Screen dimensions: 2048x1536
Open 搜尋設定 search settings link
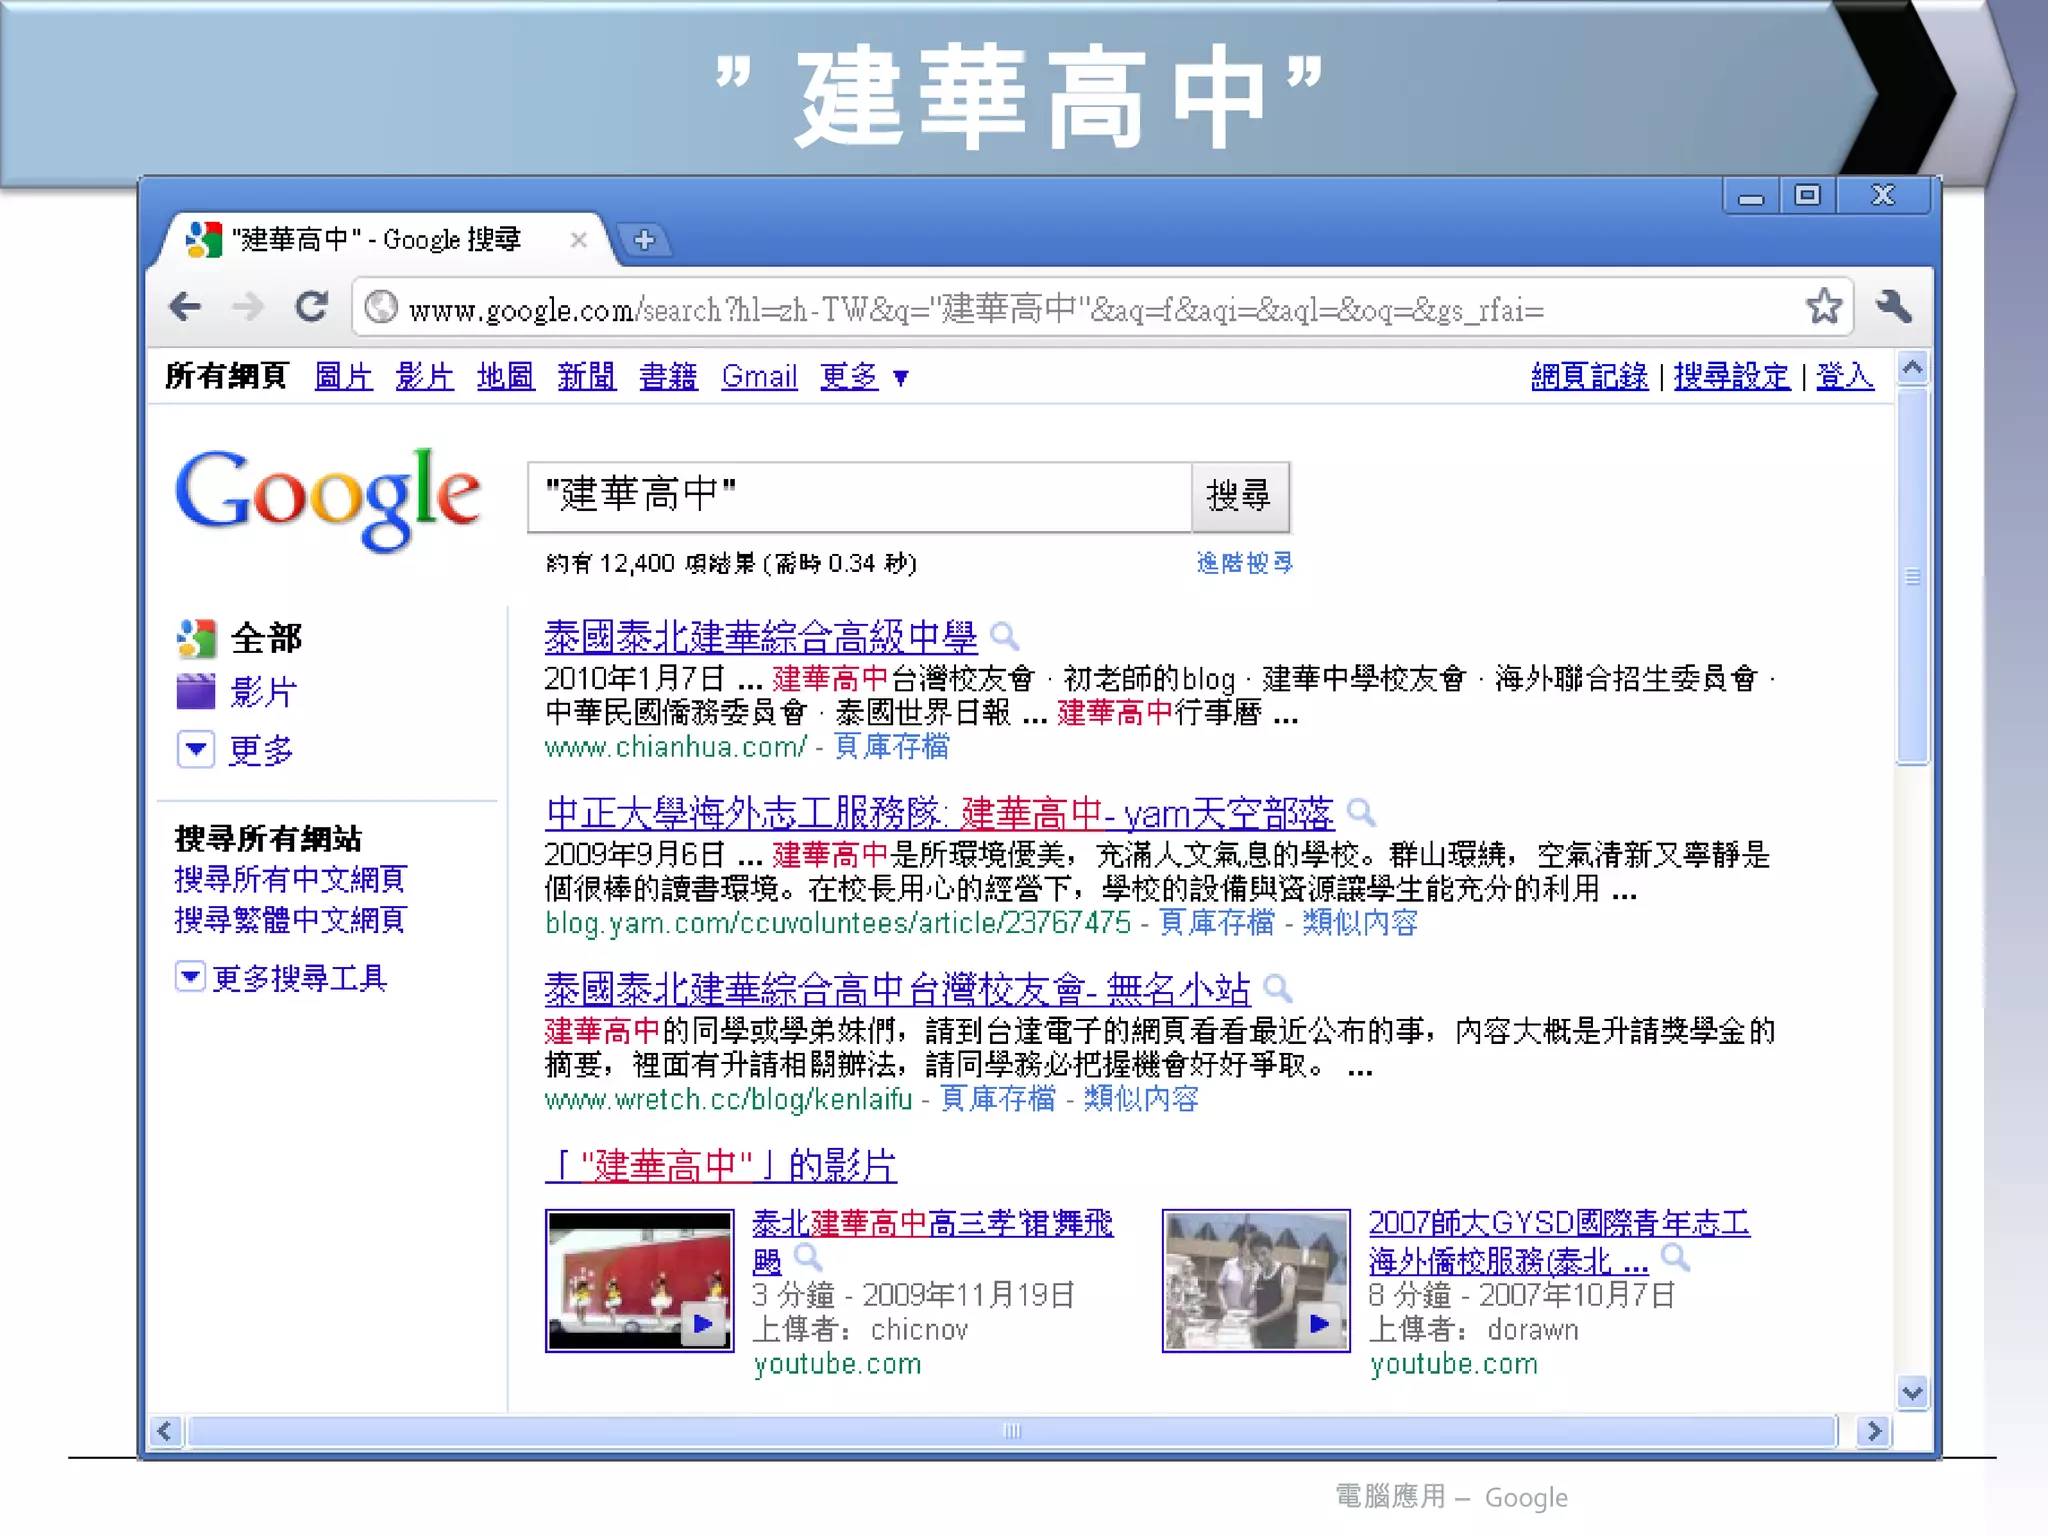[1732, 376]
